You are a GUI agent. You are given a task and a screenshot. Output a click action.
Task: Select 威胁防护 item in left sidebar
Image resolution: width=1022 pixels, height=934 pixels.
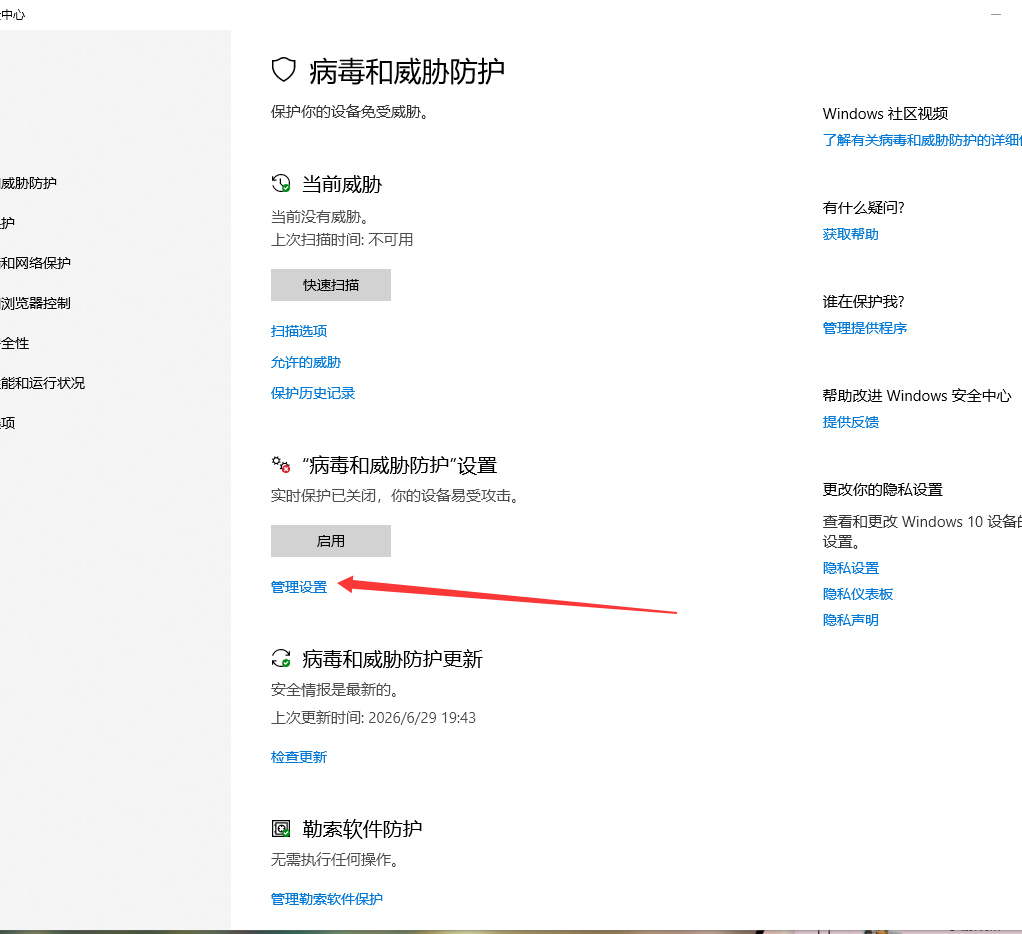point(28,183)
